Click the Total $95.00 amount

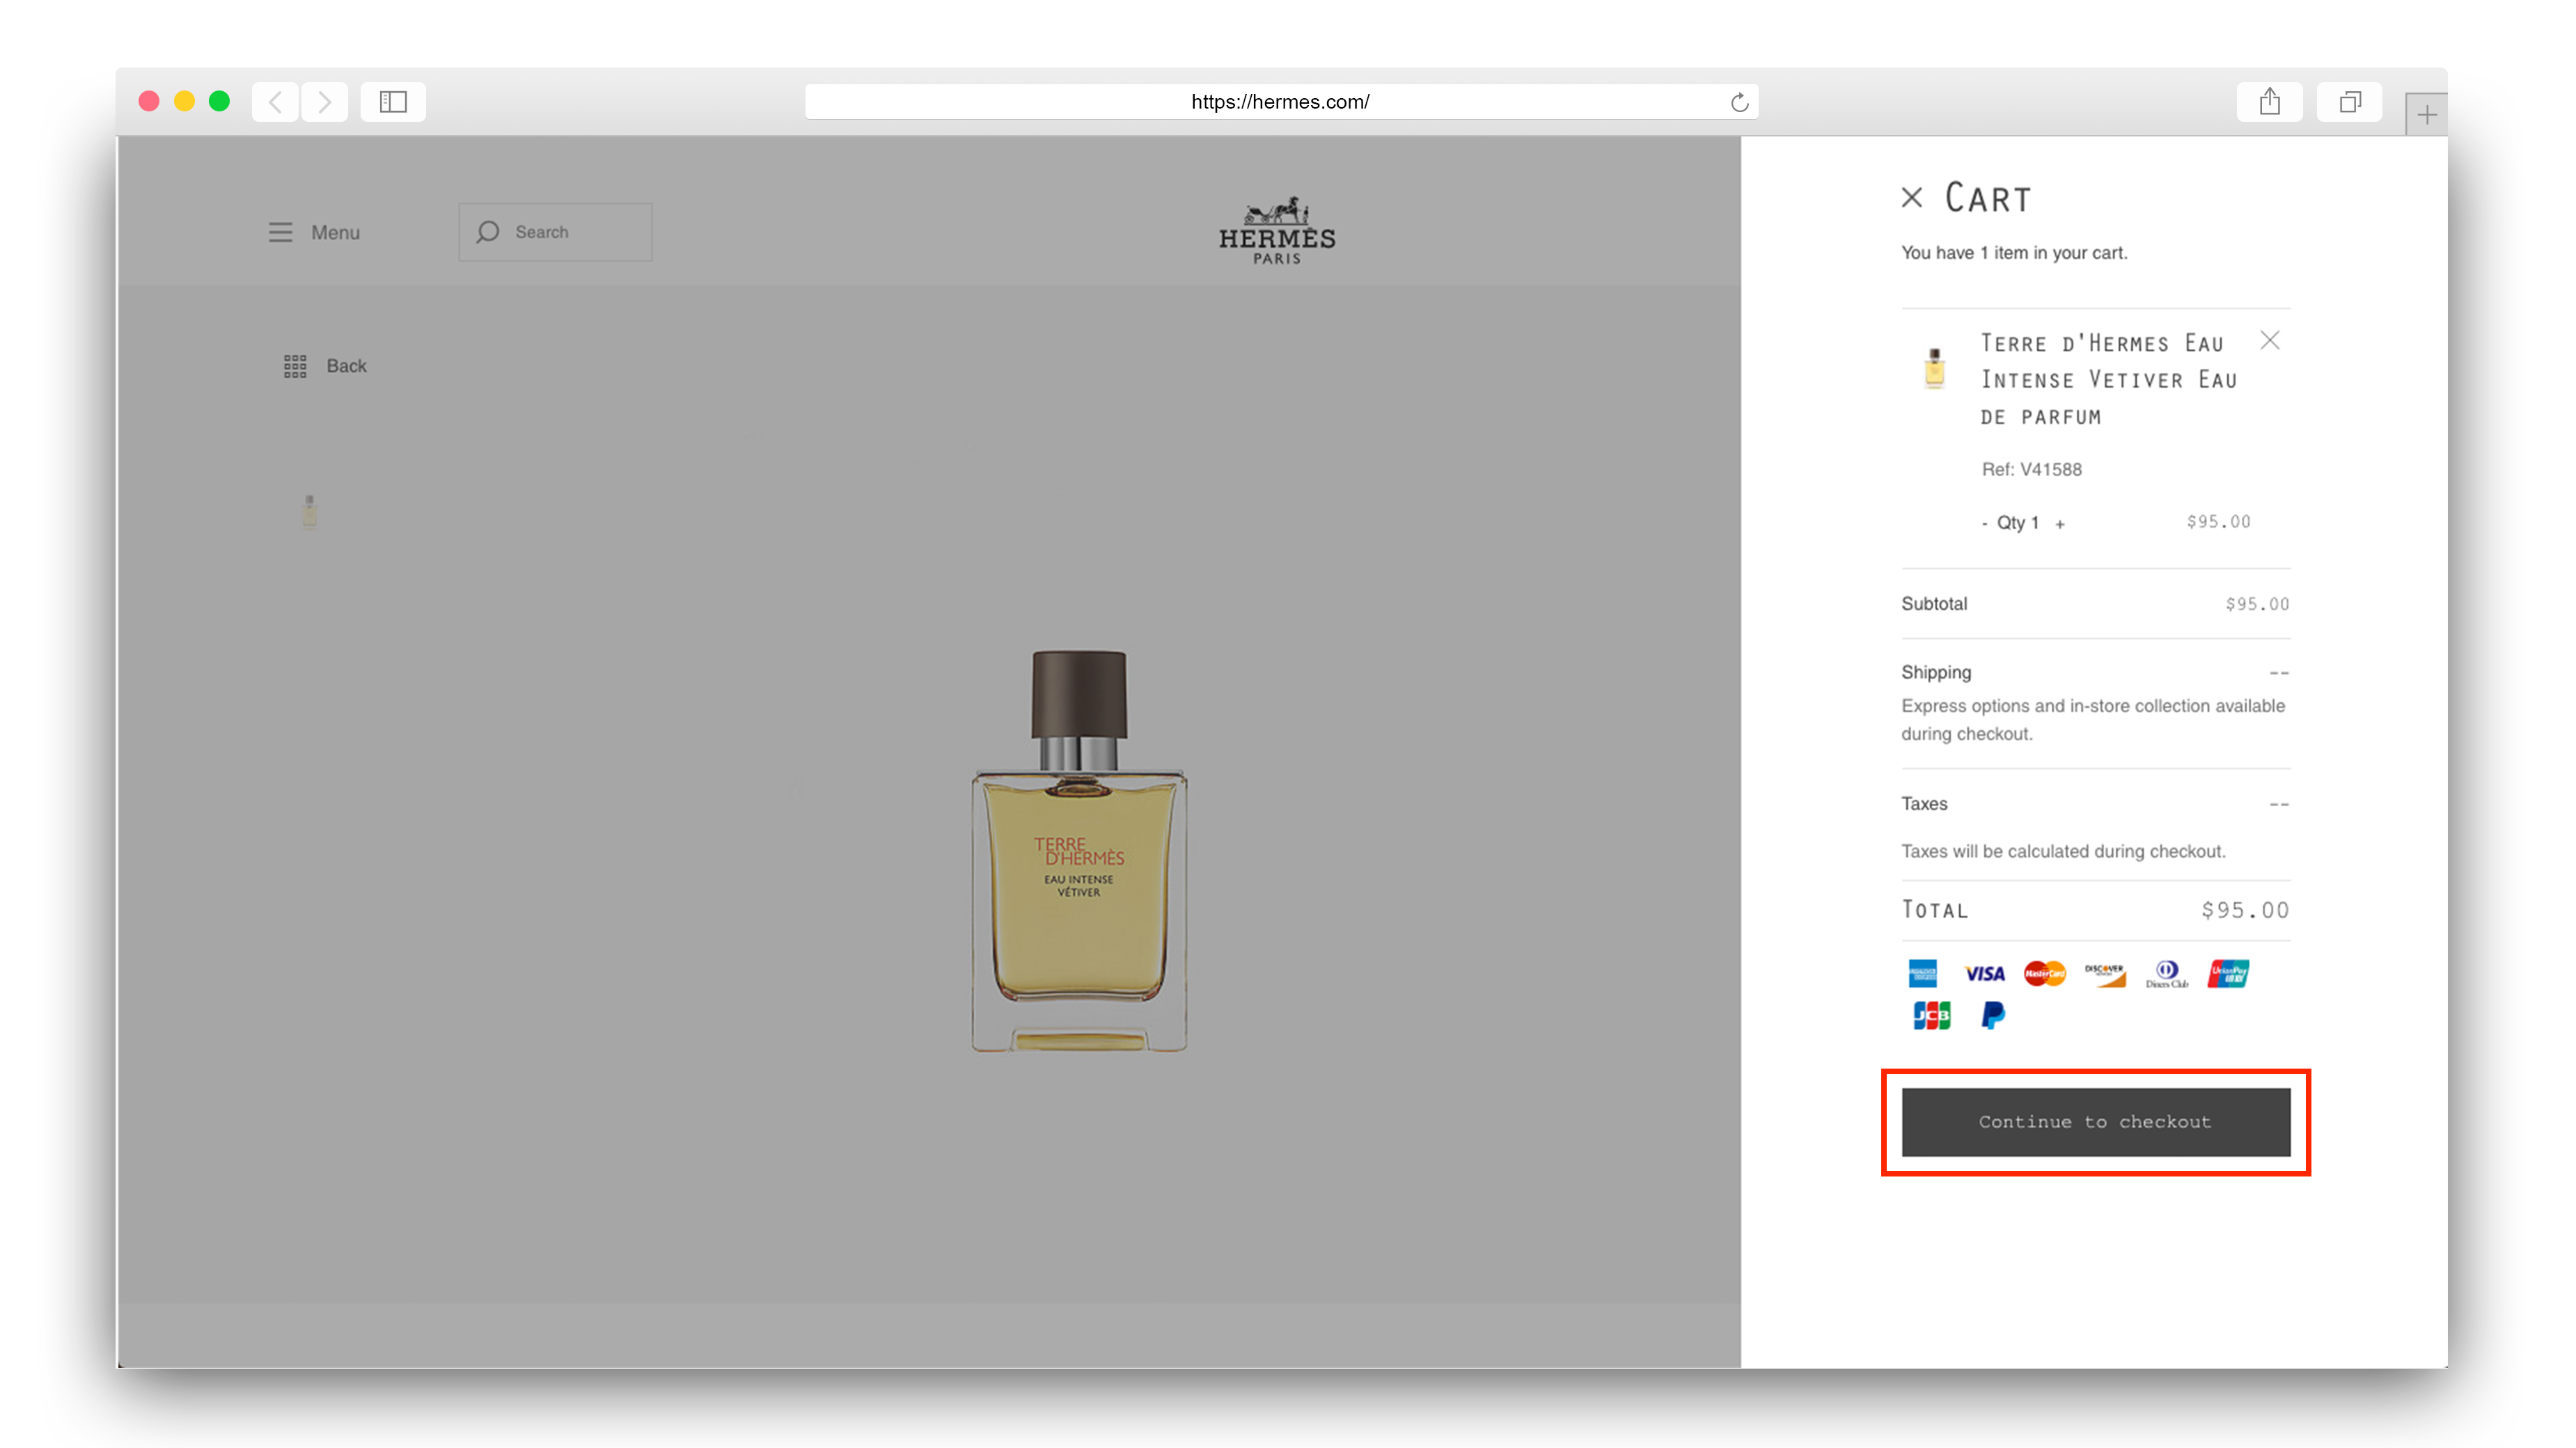pyautogui.click(x=2244, y=910)
